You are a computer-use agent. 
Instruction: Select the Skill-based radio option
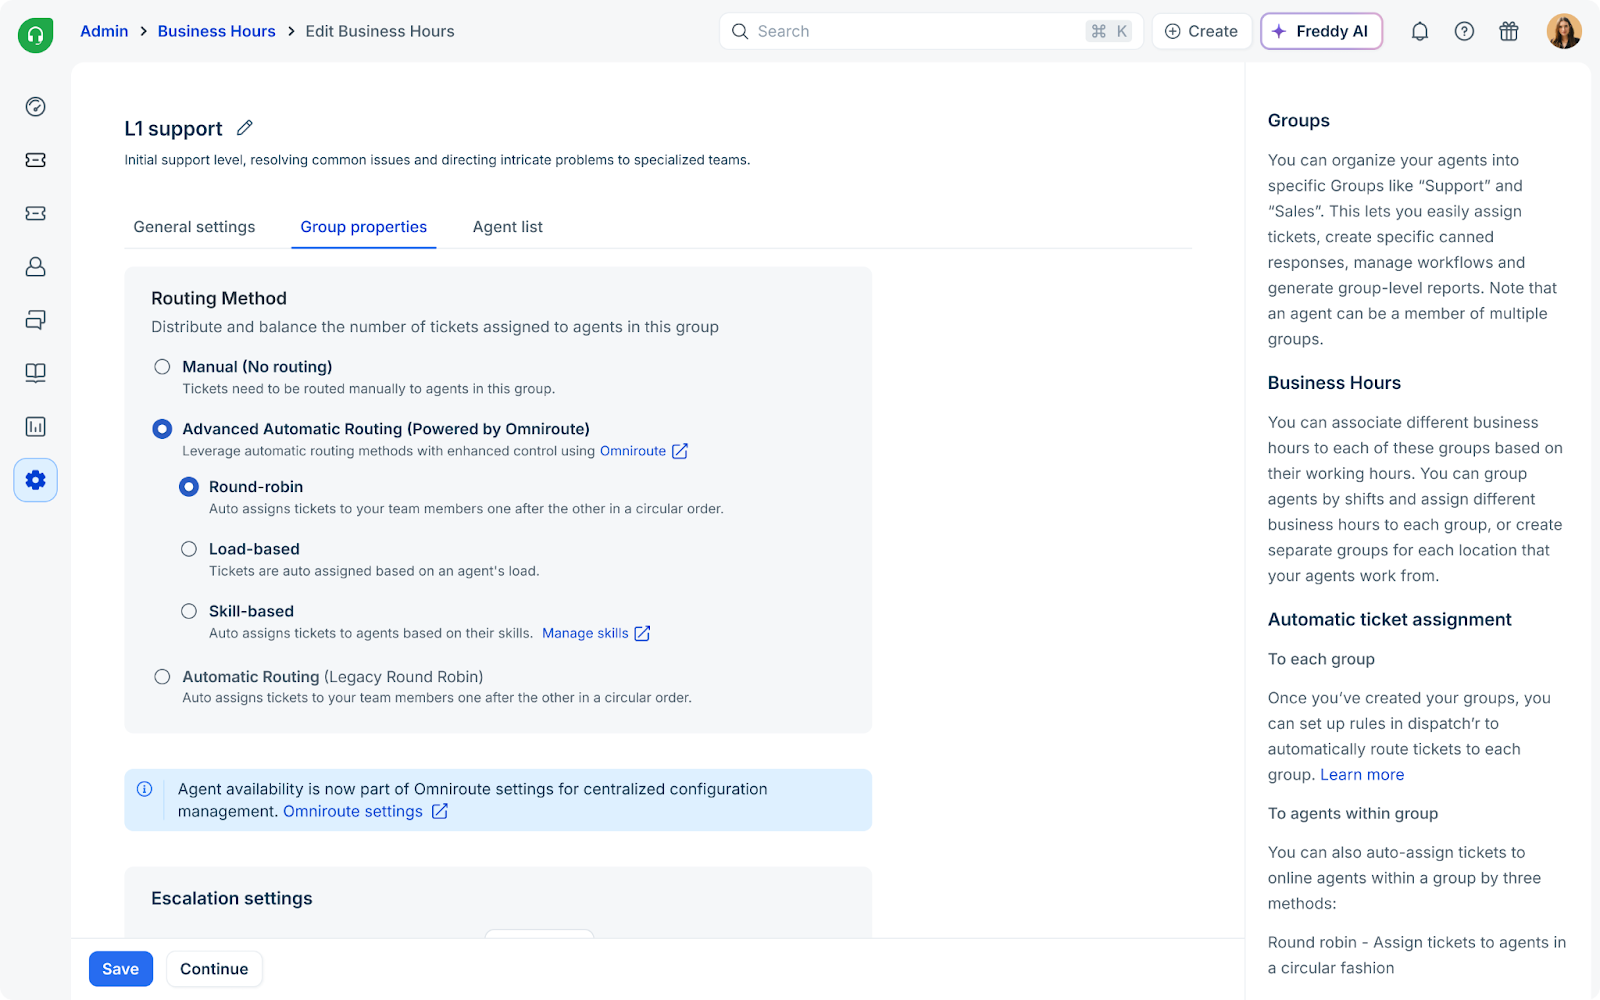click(x=189, y=611)
